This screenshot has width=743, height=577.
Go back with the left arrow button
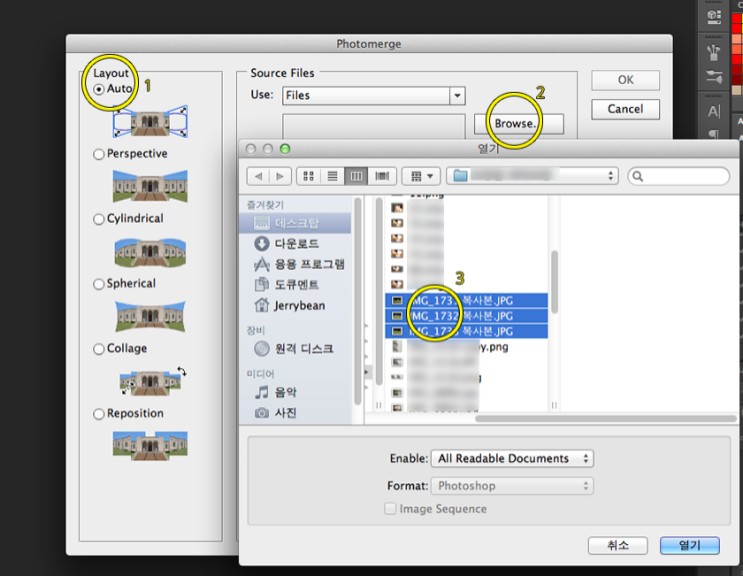point(258,176)
